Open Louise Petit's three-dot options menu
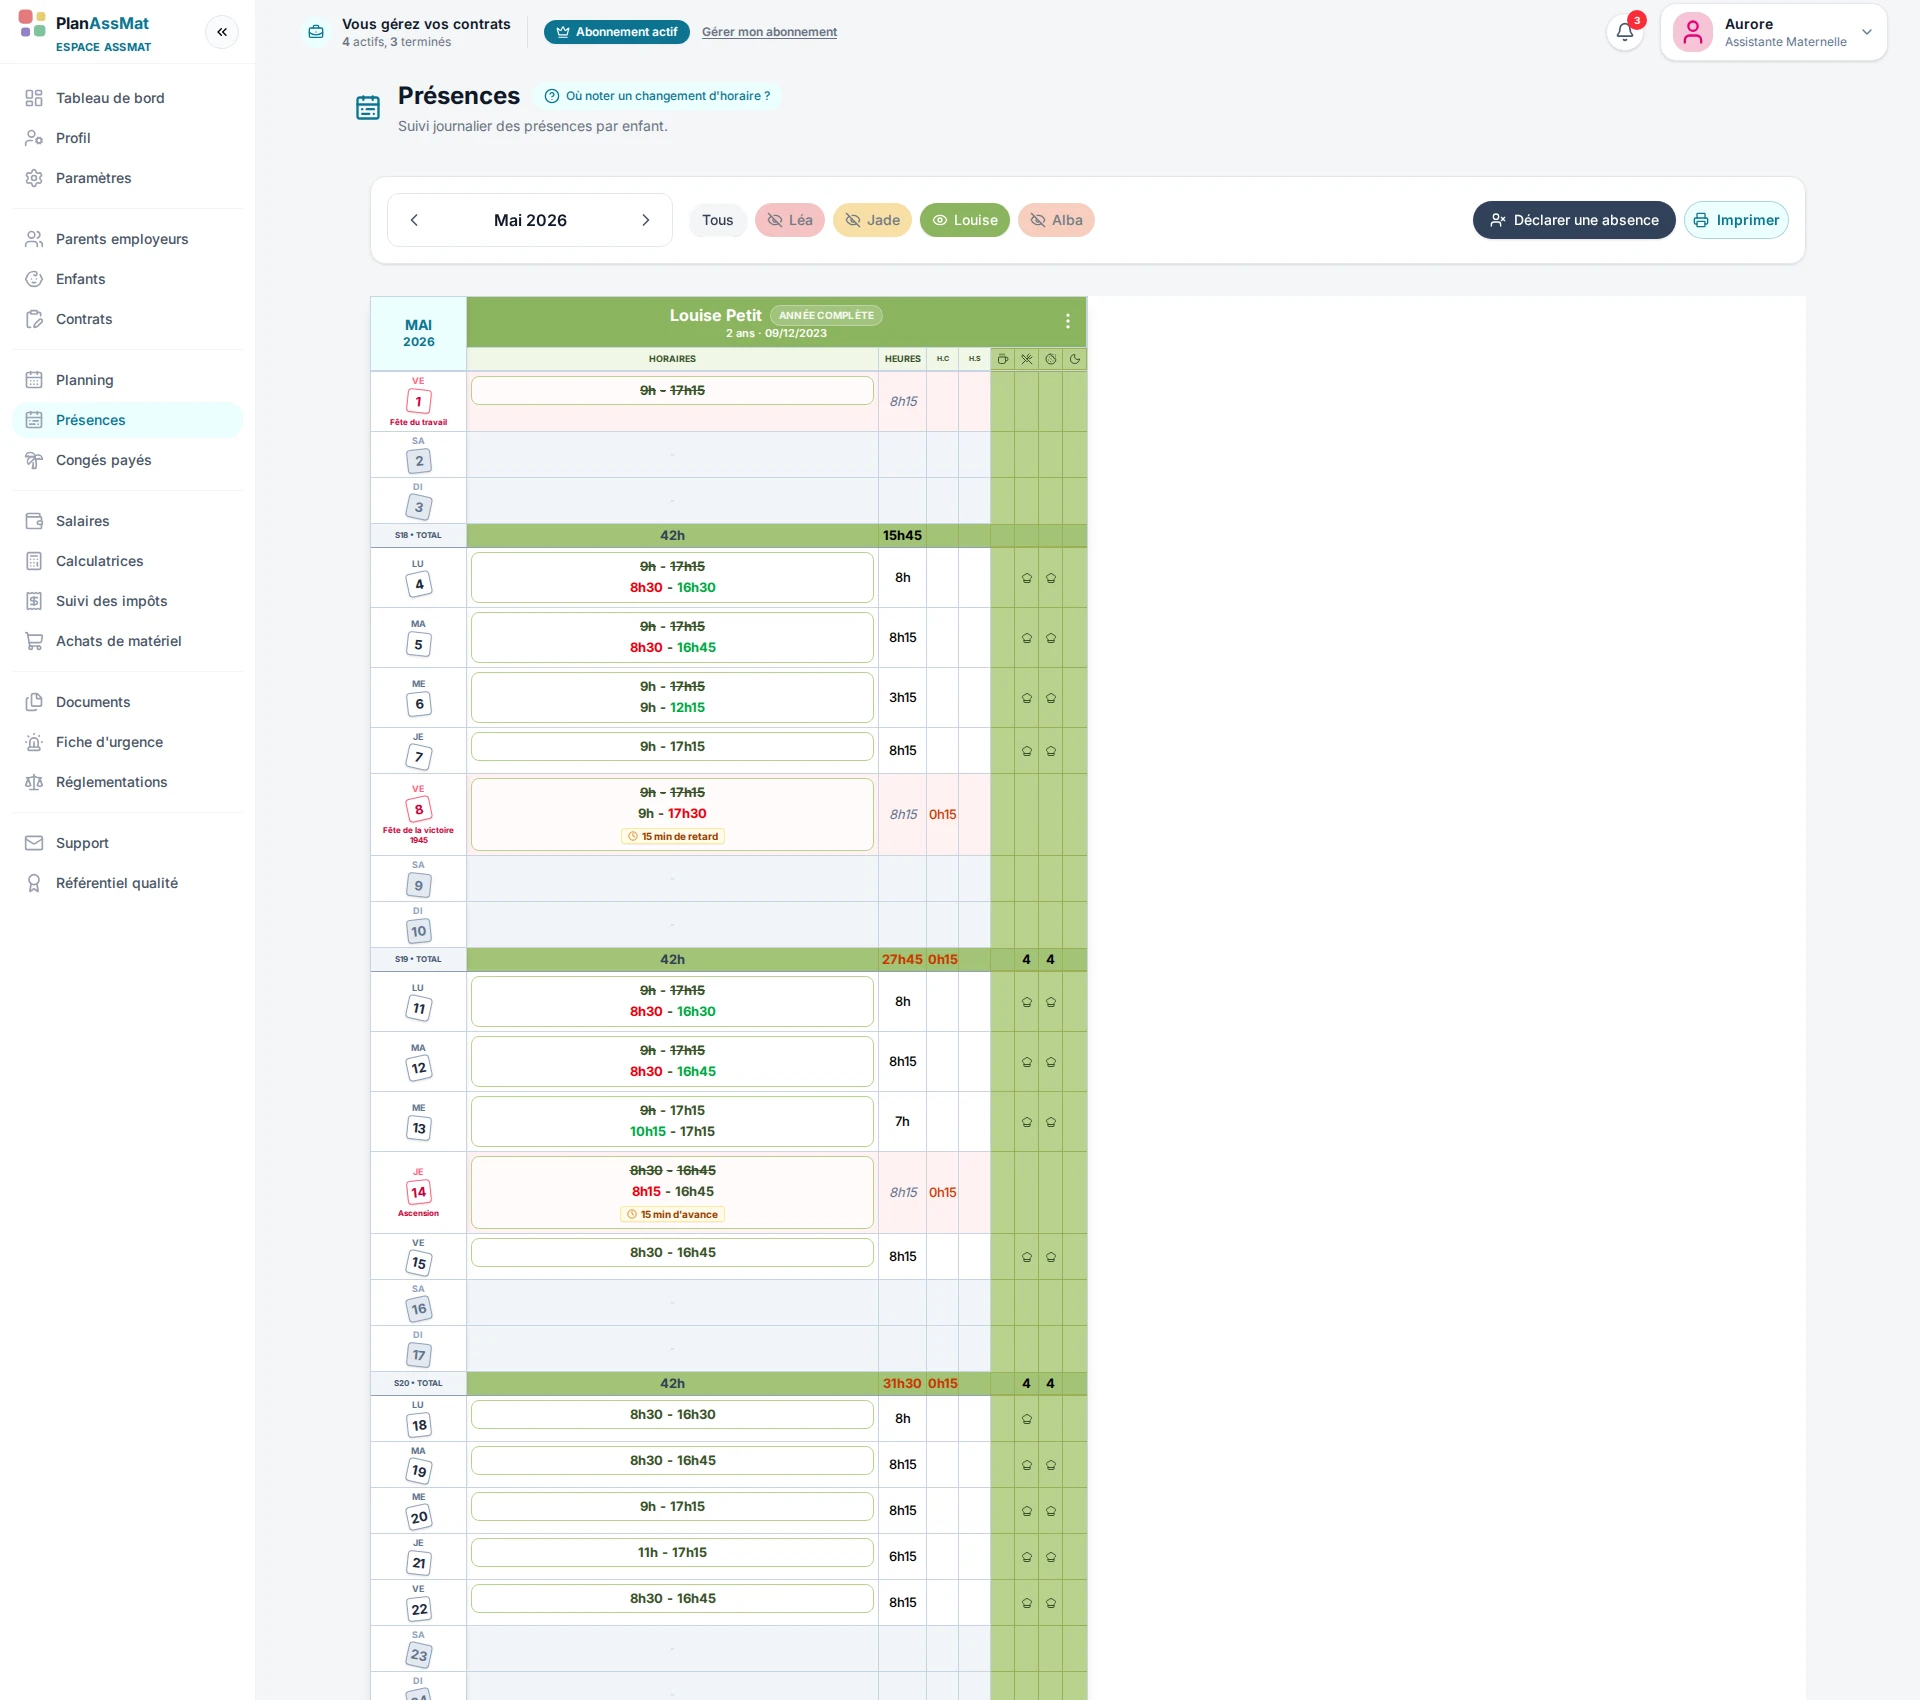Image resolution: width=1920 pixels, height=1700 pixels. click(x=1068, y=321)
